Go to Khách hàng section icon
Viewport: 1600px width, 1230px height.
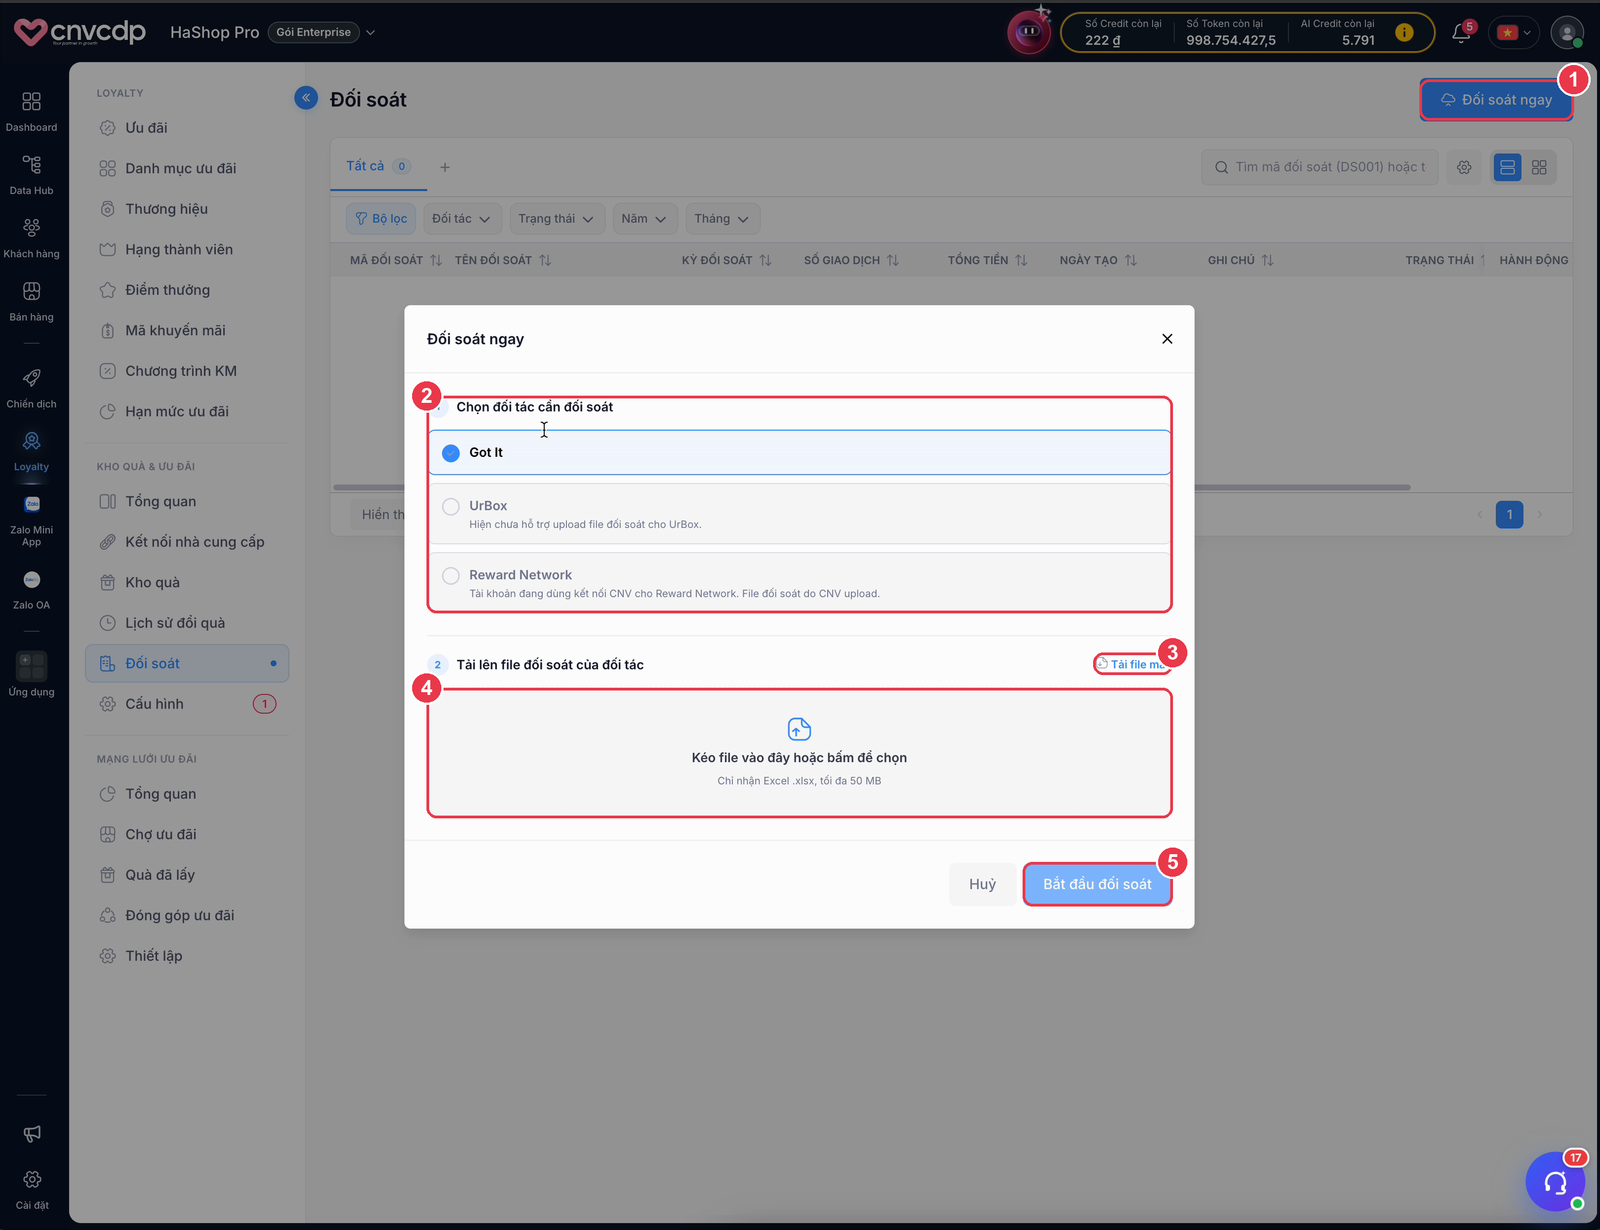31,237
